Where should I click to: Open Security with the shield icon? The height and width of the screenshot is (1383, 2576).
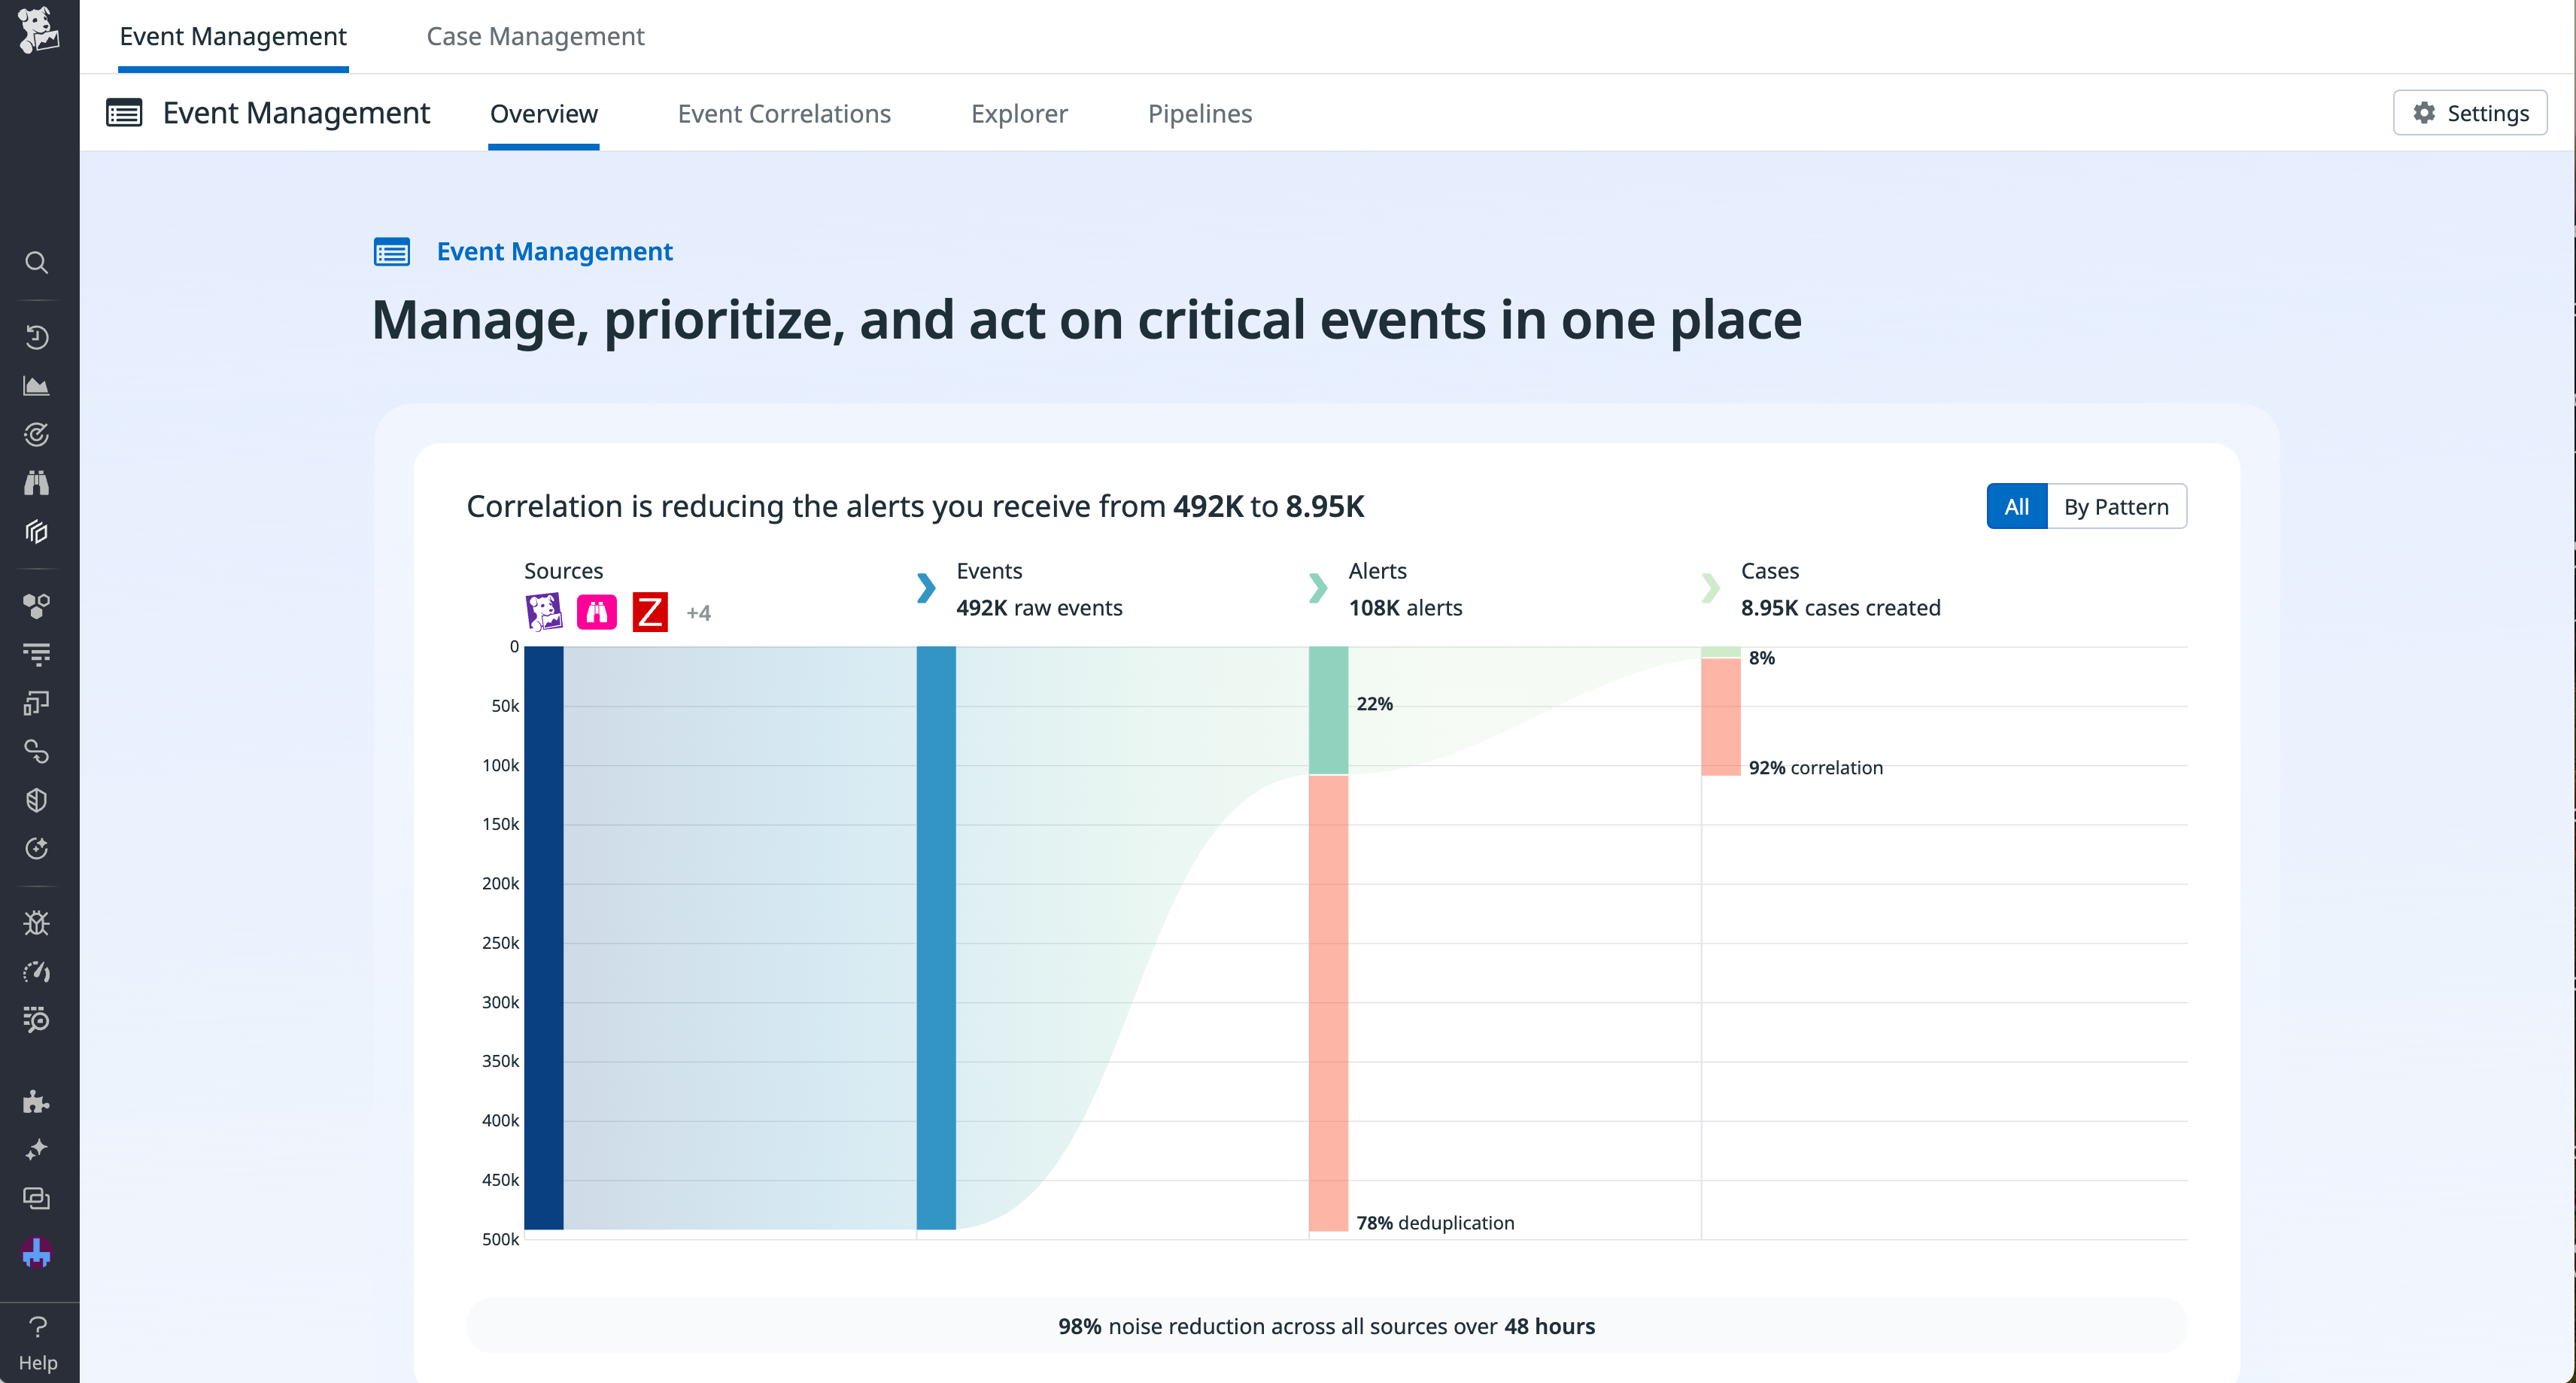[x=37, y=799]
